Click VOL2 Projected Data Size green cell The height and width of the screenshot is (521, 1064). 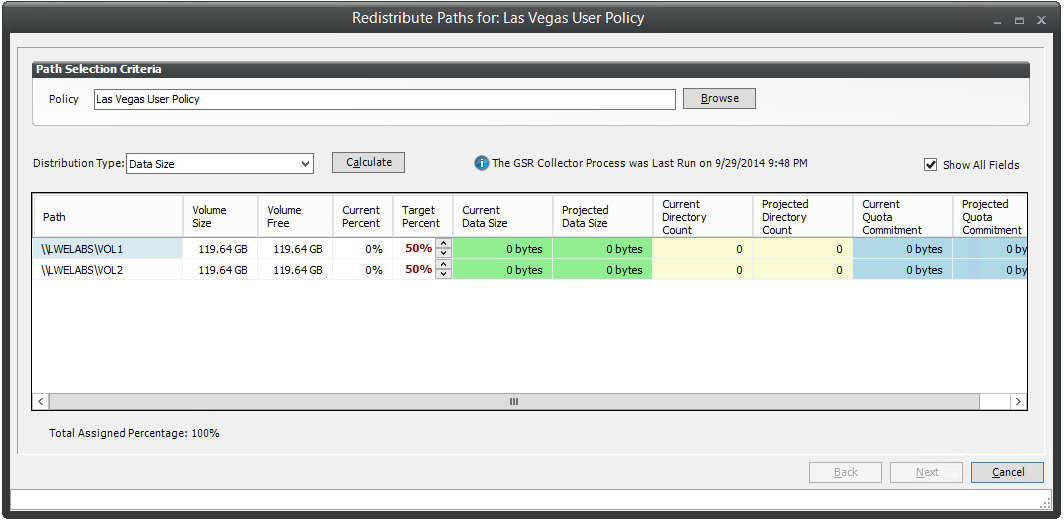[603, 270]
